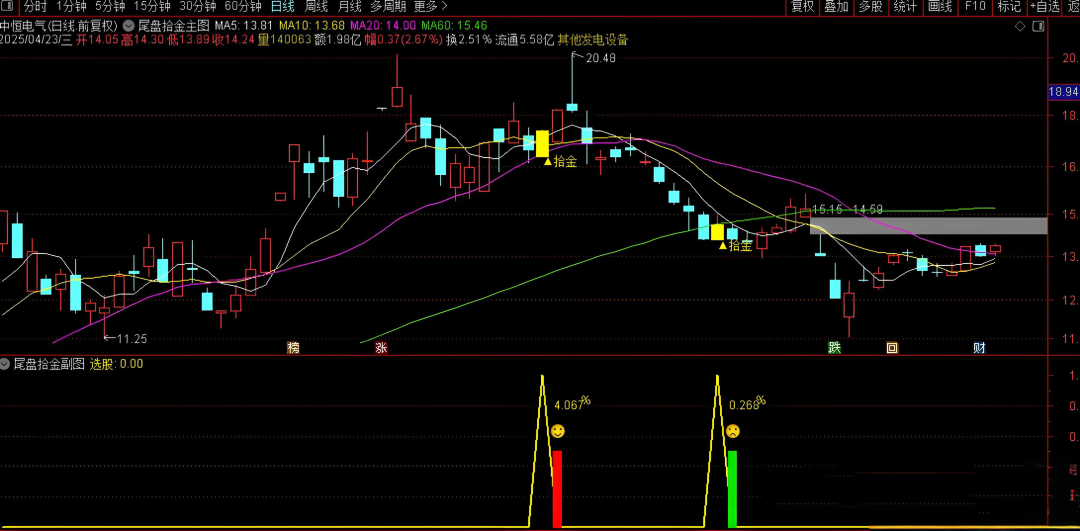Click the red bar in sub-chart

click(557, 488)
